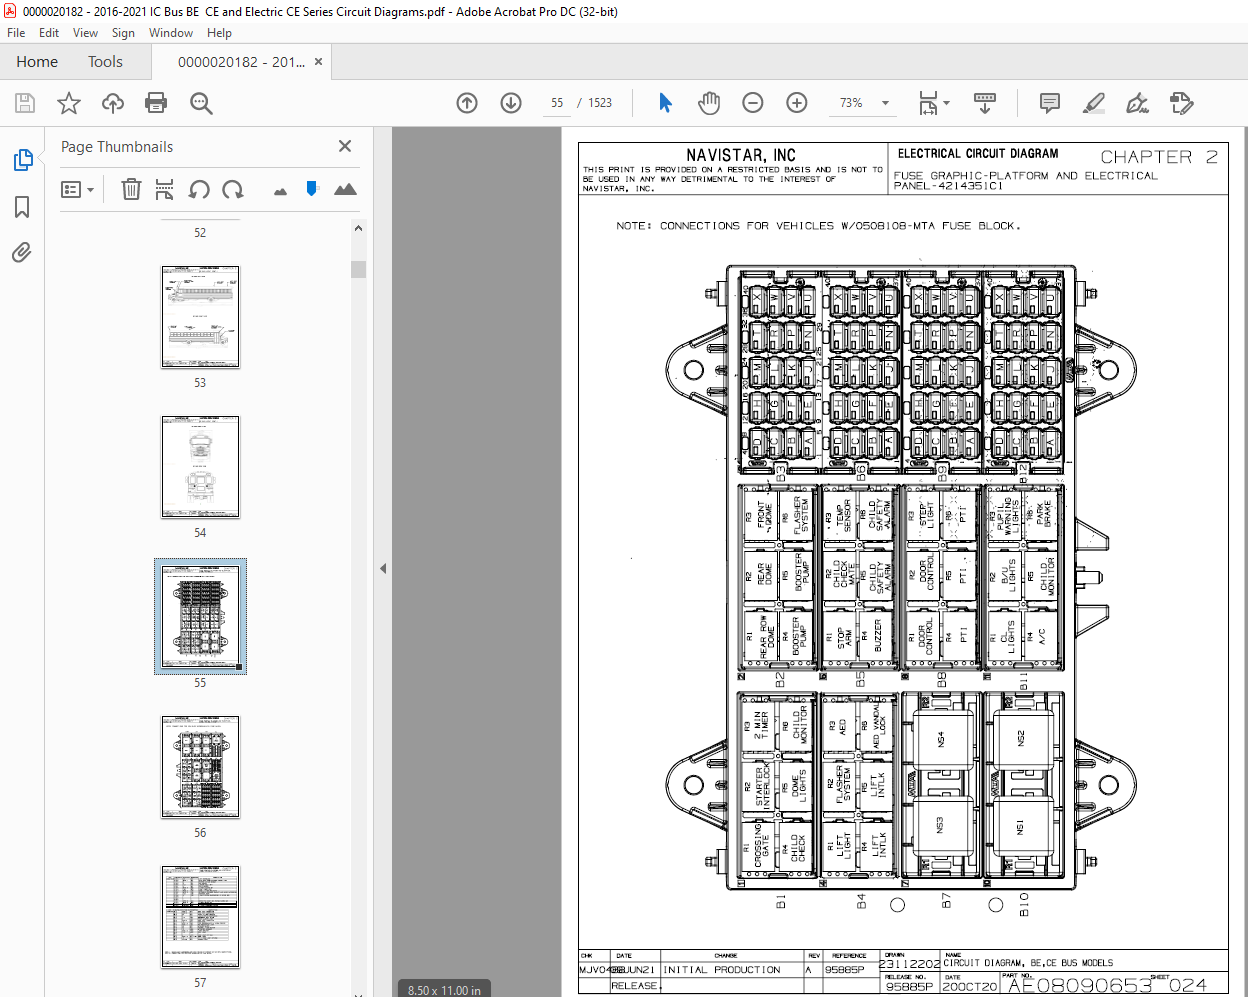
Task: Click the thumbnails scrollbar up arrow
Action: (x=358, y=228)
